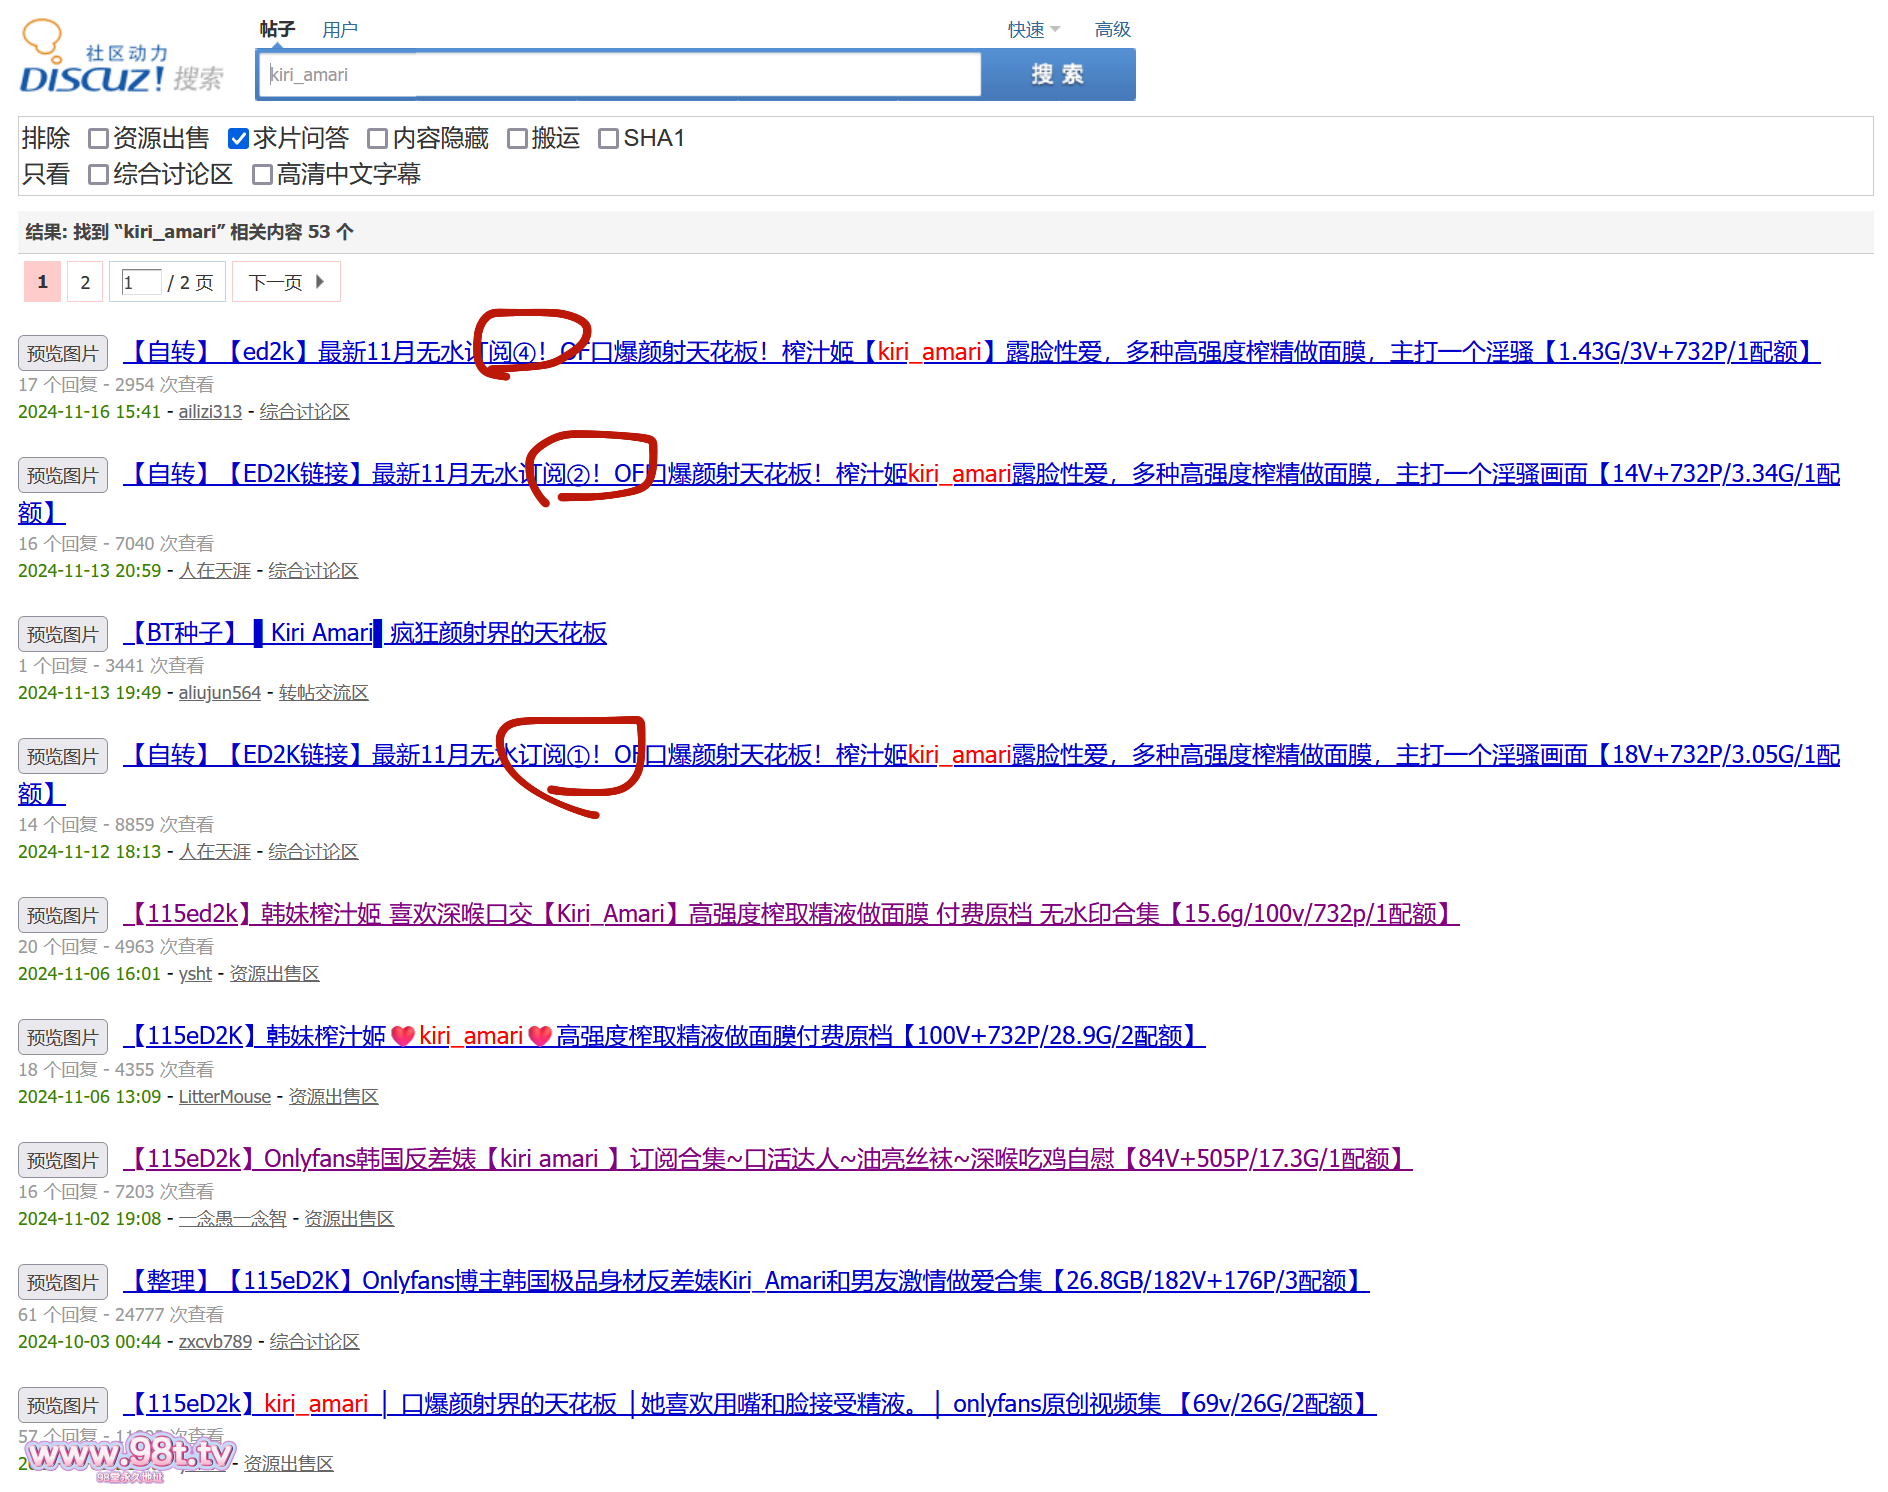Open the 转帖交流区 forum link
This screenshot has height=1492, width=1888.
coord(324,693)
